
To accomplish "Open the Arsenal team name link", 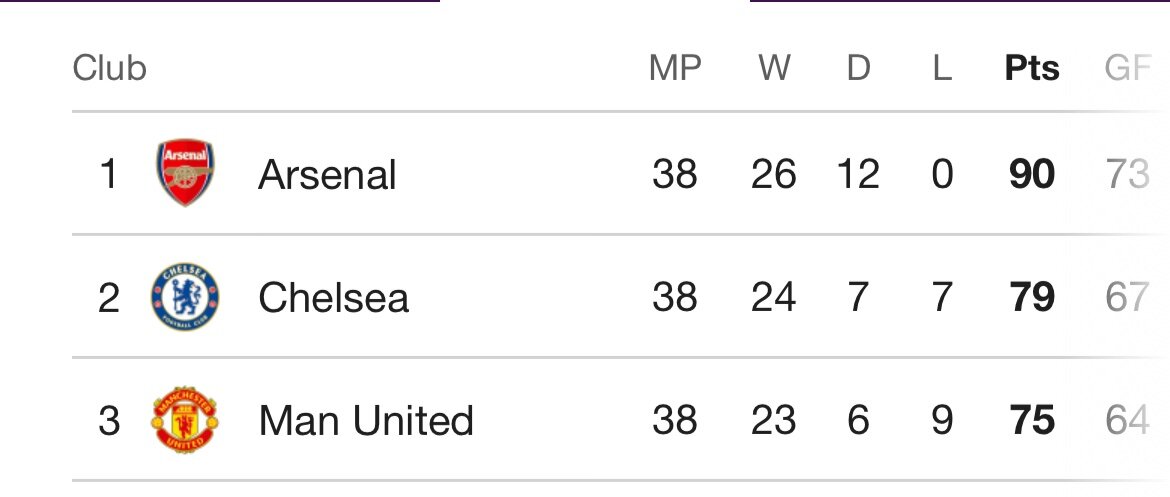I will click(x=327, y=175).
